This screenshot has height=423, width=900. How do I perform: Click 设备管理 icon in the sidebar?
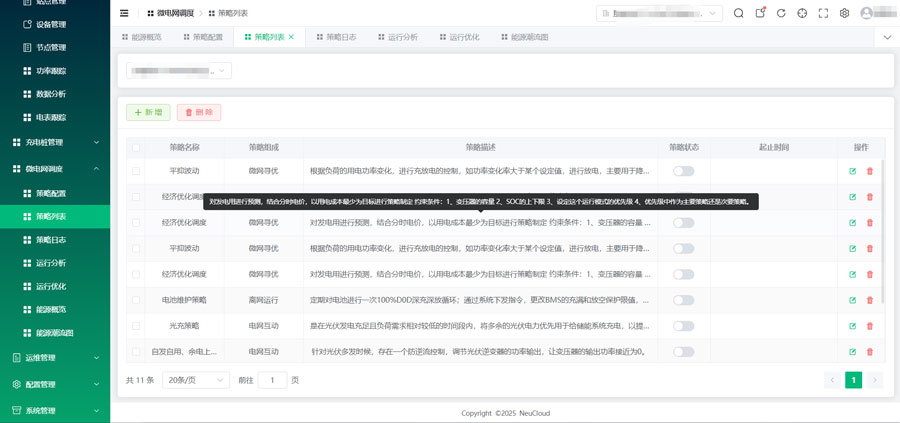26,24
